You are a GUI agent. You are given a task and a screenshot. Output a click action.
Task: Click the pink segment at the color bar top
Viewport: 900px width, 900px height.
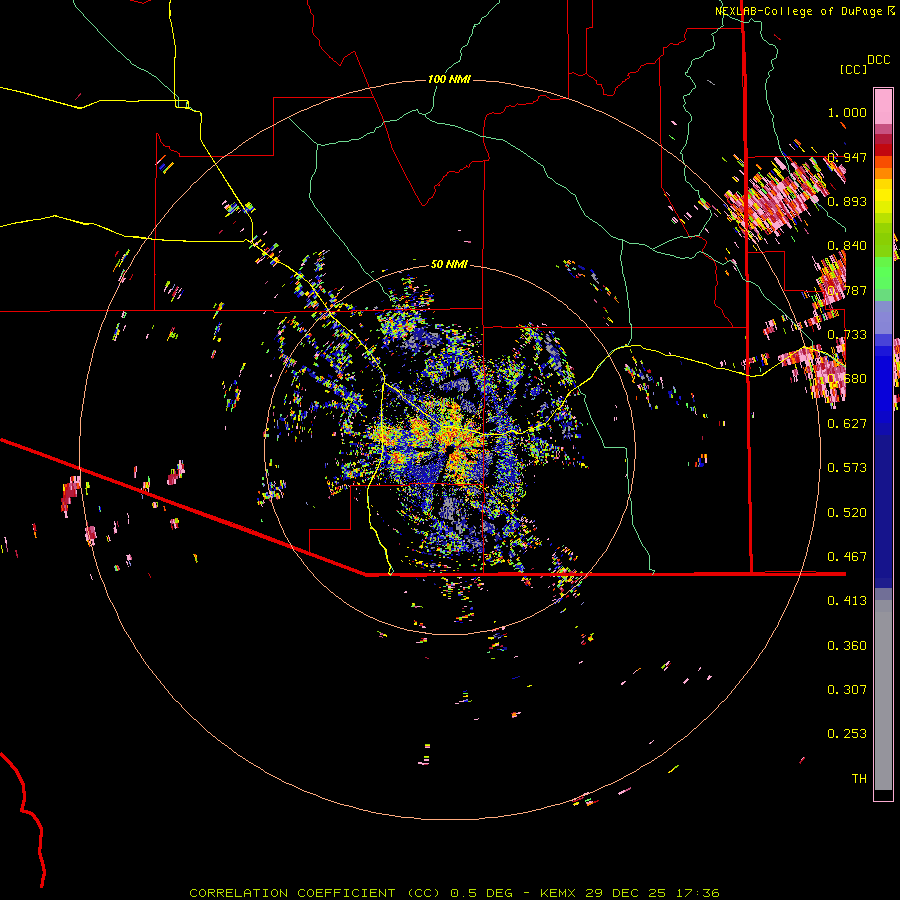point(883,106)
